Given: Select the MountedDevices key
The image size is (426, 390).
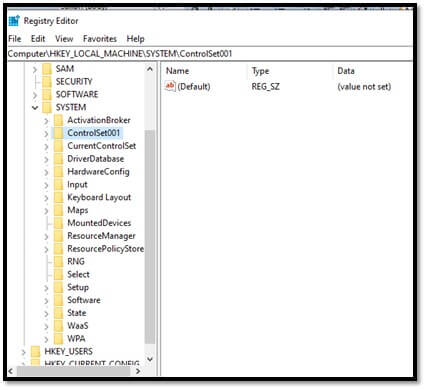Looking at the screenshot, I should point(99,223).
